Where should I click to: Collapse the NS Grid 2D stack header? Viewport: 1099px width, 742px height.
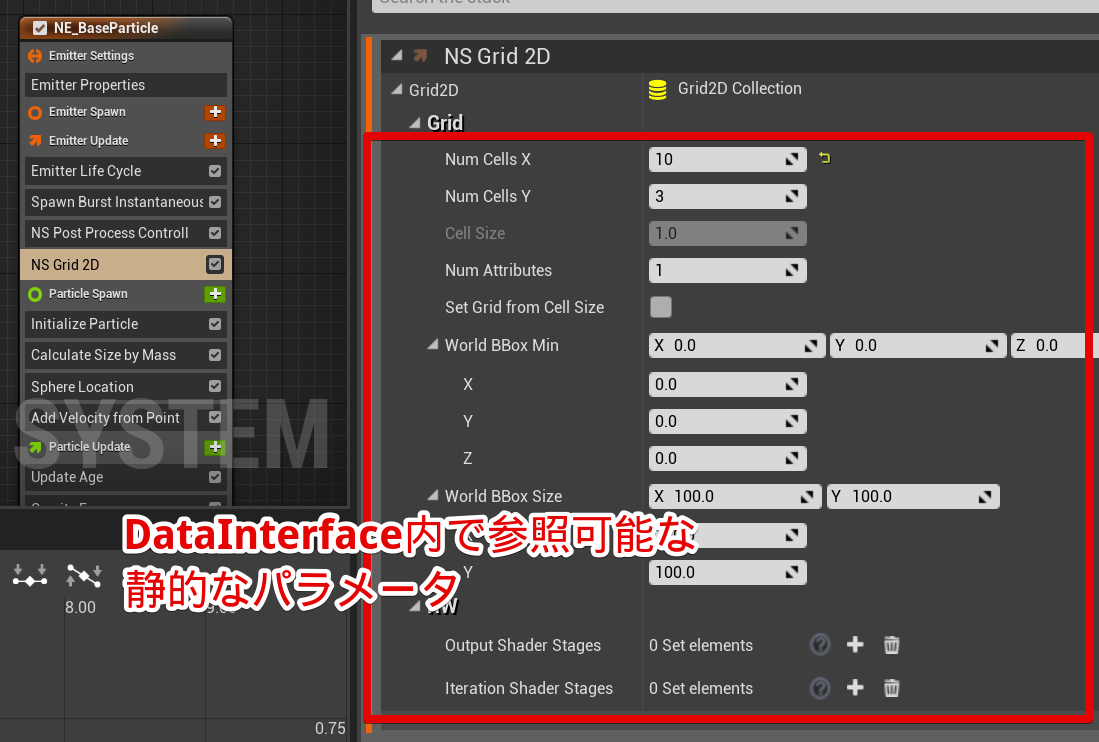pyautogui.click(x=397, y=55)
